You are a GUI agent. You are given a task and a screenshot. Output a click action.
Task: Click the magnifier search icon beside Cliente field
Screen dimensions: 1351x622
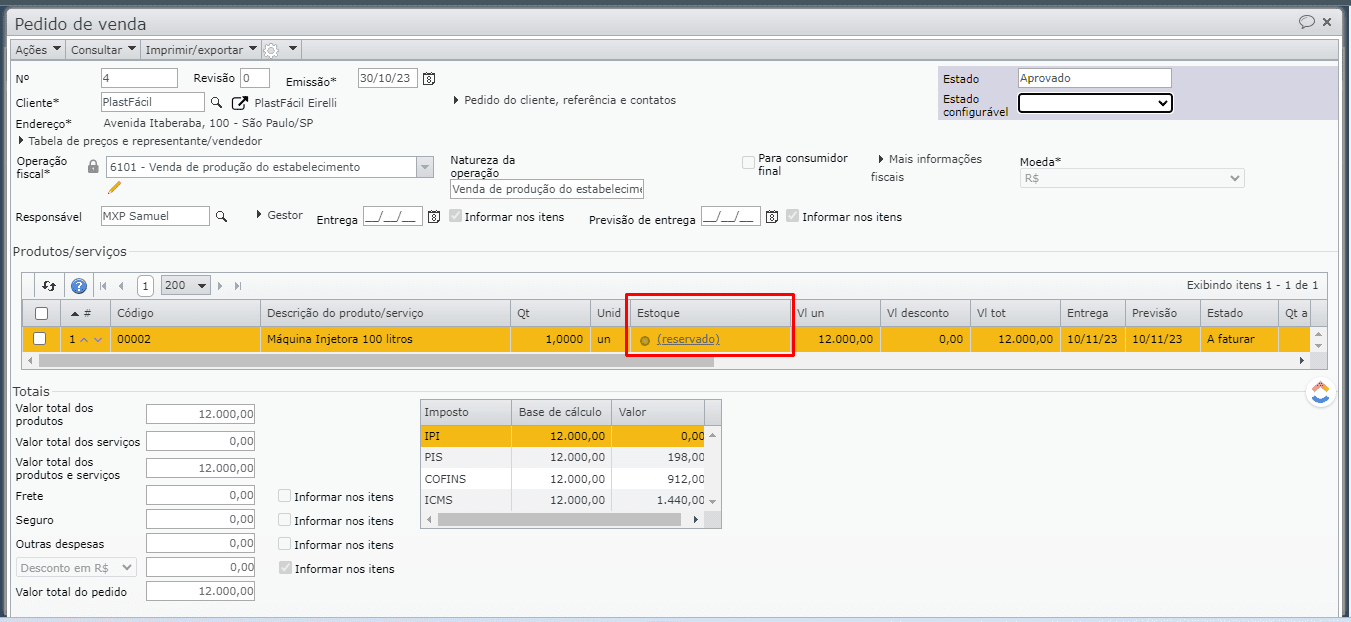216,102
